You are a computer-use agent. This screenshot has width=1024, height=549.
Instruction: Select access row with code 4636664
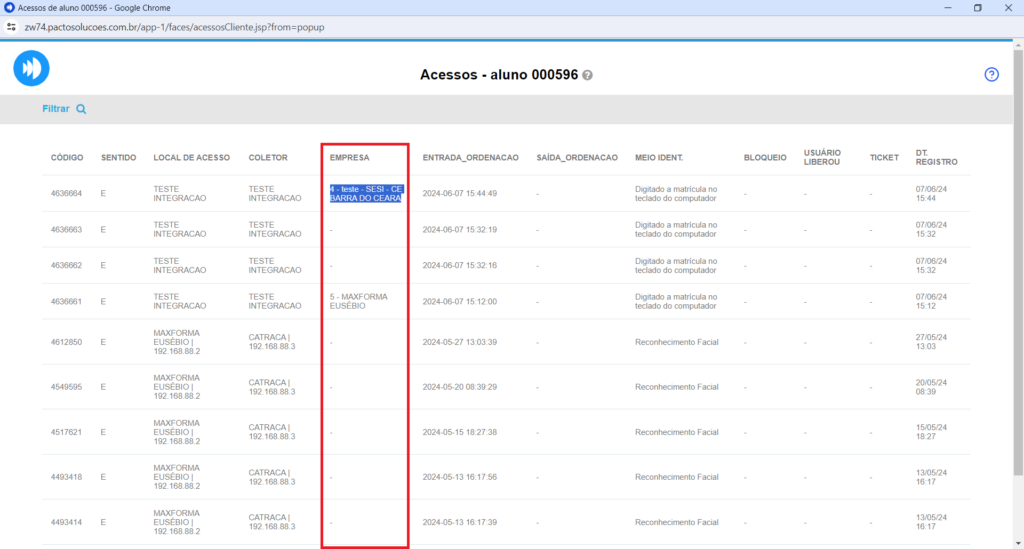[x=66, y=193]
